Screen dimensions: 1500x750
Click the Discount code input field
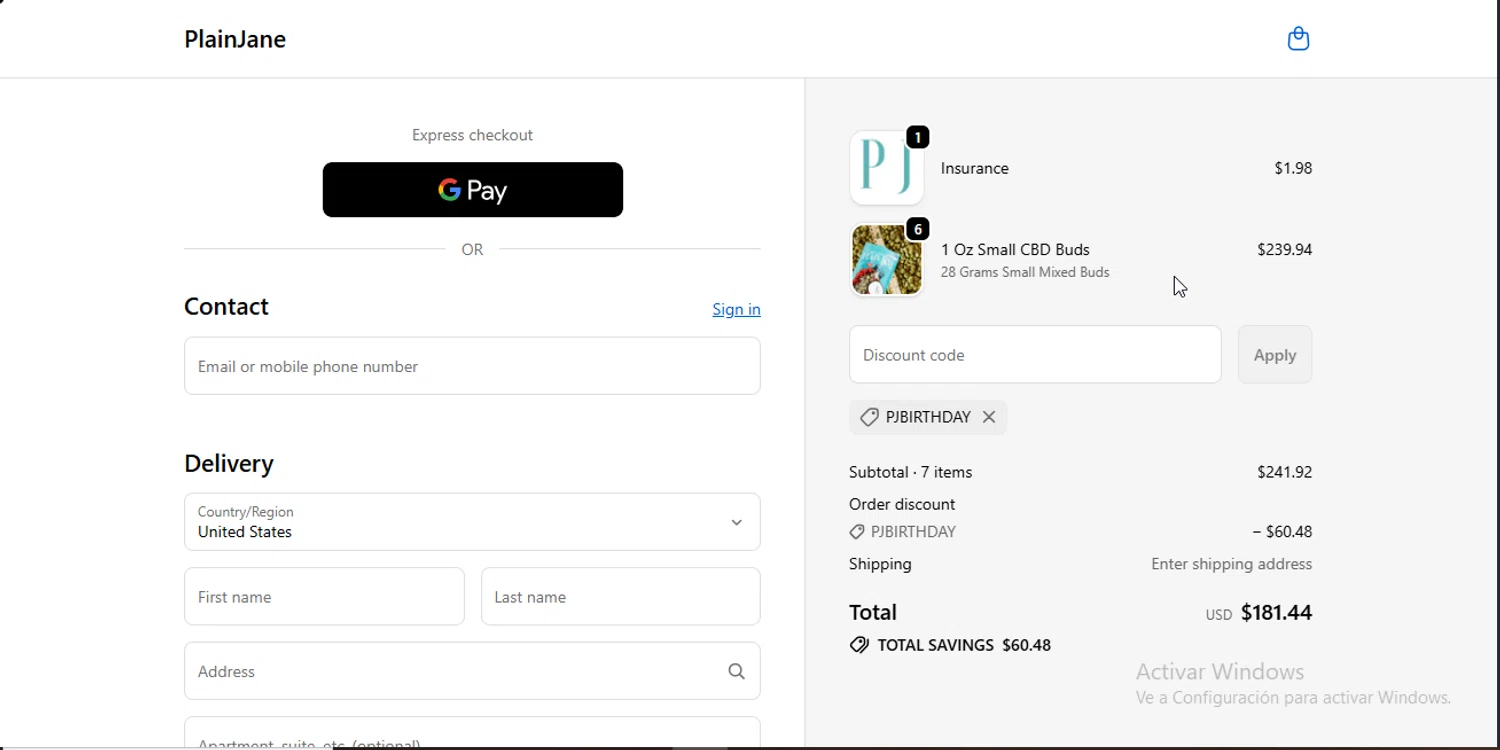[1035, 355]
